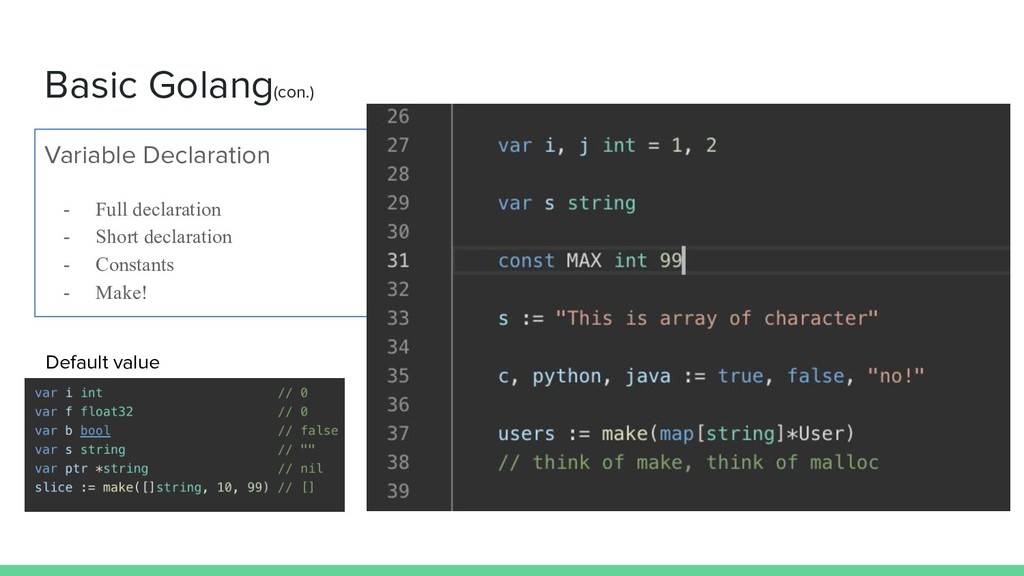Click the '// []' comment
The image size is (1024, 576).
(296, 487)
